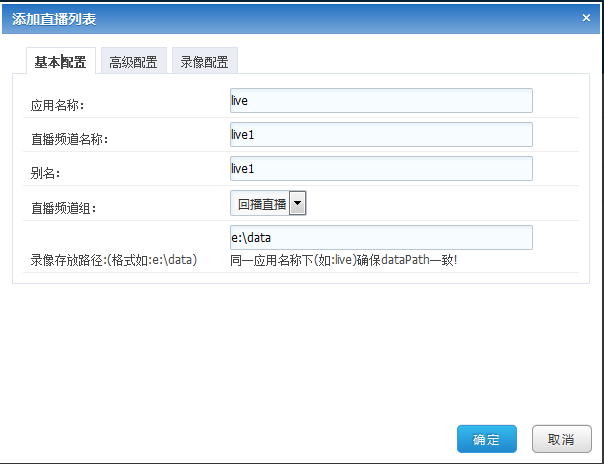604x464 pixels.
Task: Click the 应用名称 input field containing live
Action: [381, 101]
